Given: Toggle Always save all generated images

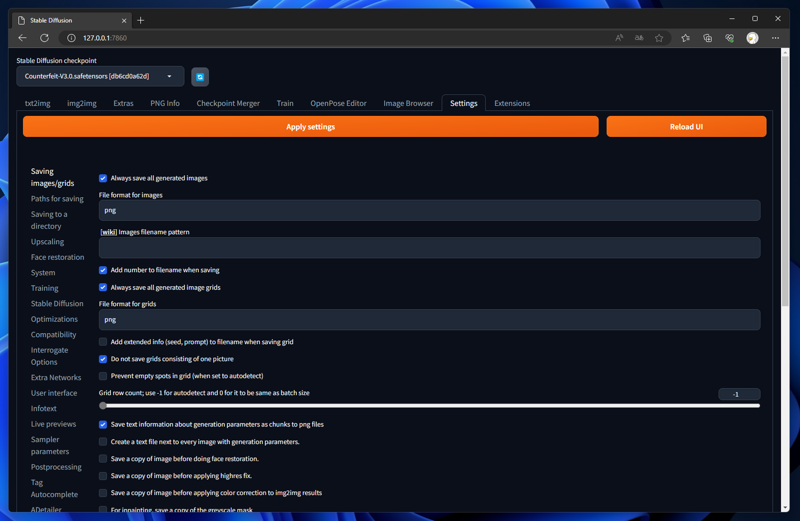Looking at the screenshot, I should tap(103, 178).
